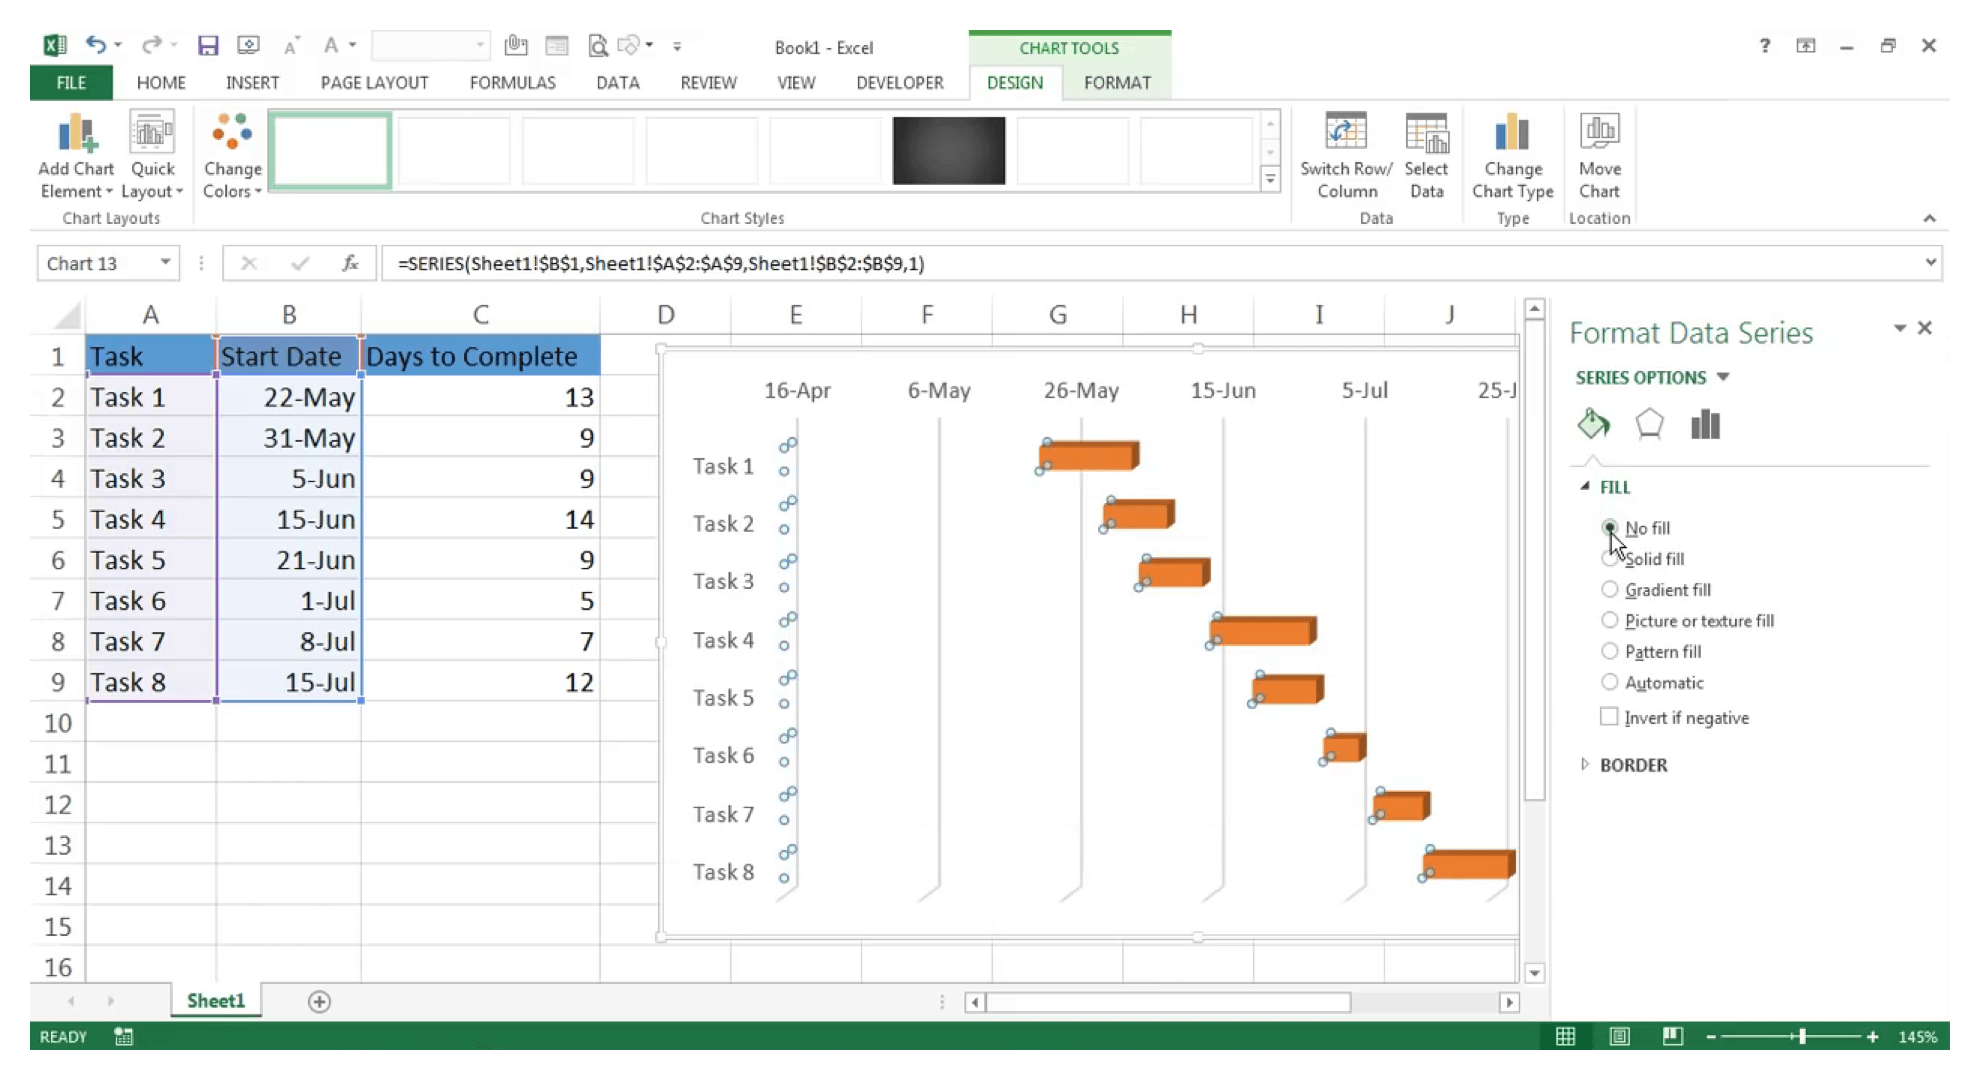Select the Solid fill option
1980x1080 pixels.
point(1608,557)
